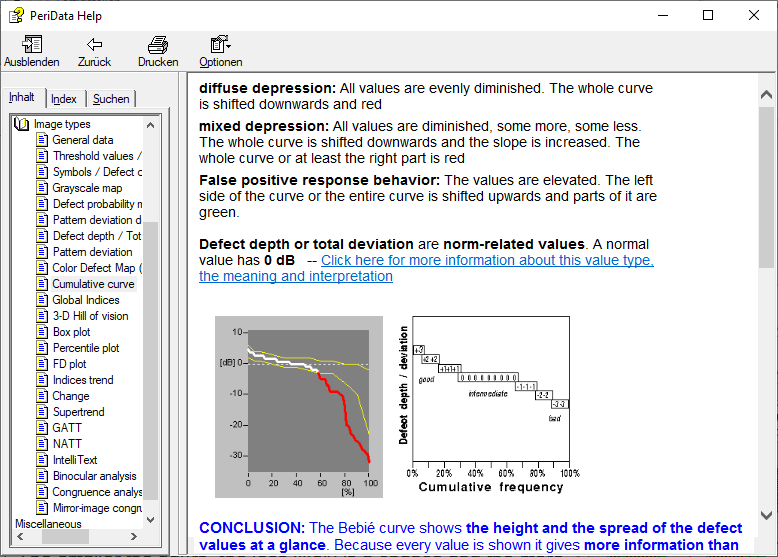Screen dimensions: 778x557
Task: Select the Box plot topic
Action: 71,332
